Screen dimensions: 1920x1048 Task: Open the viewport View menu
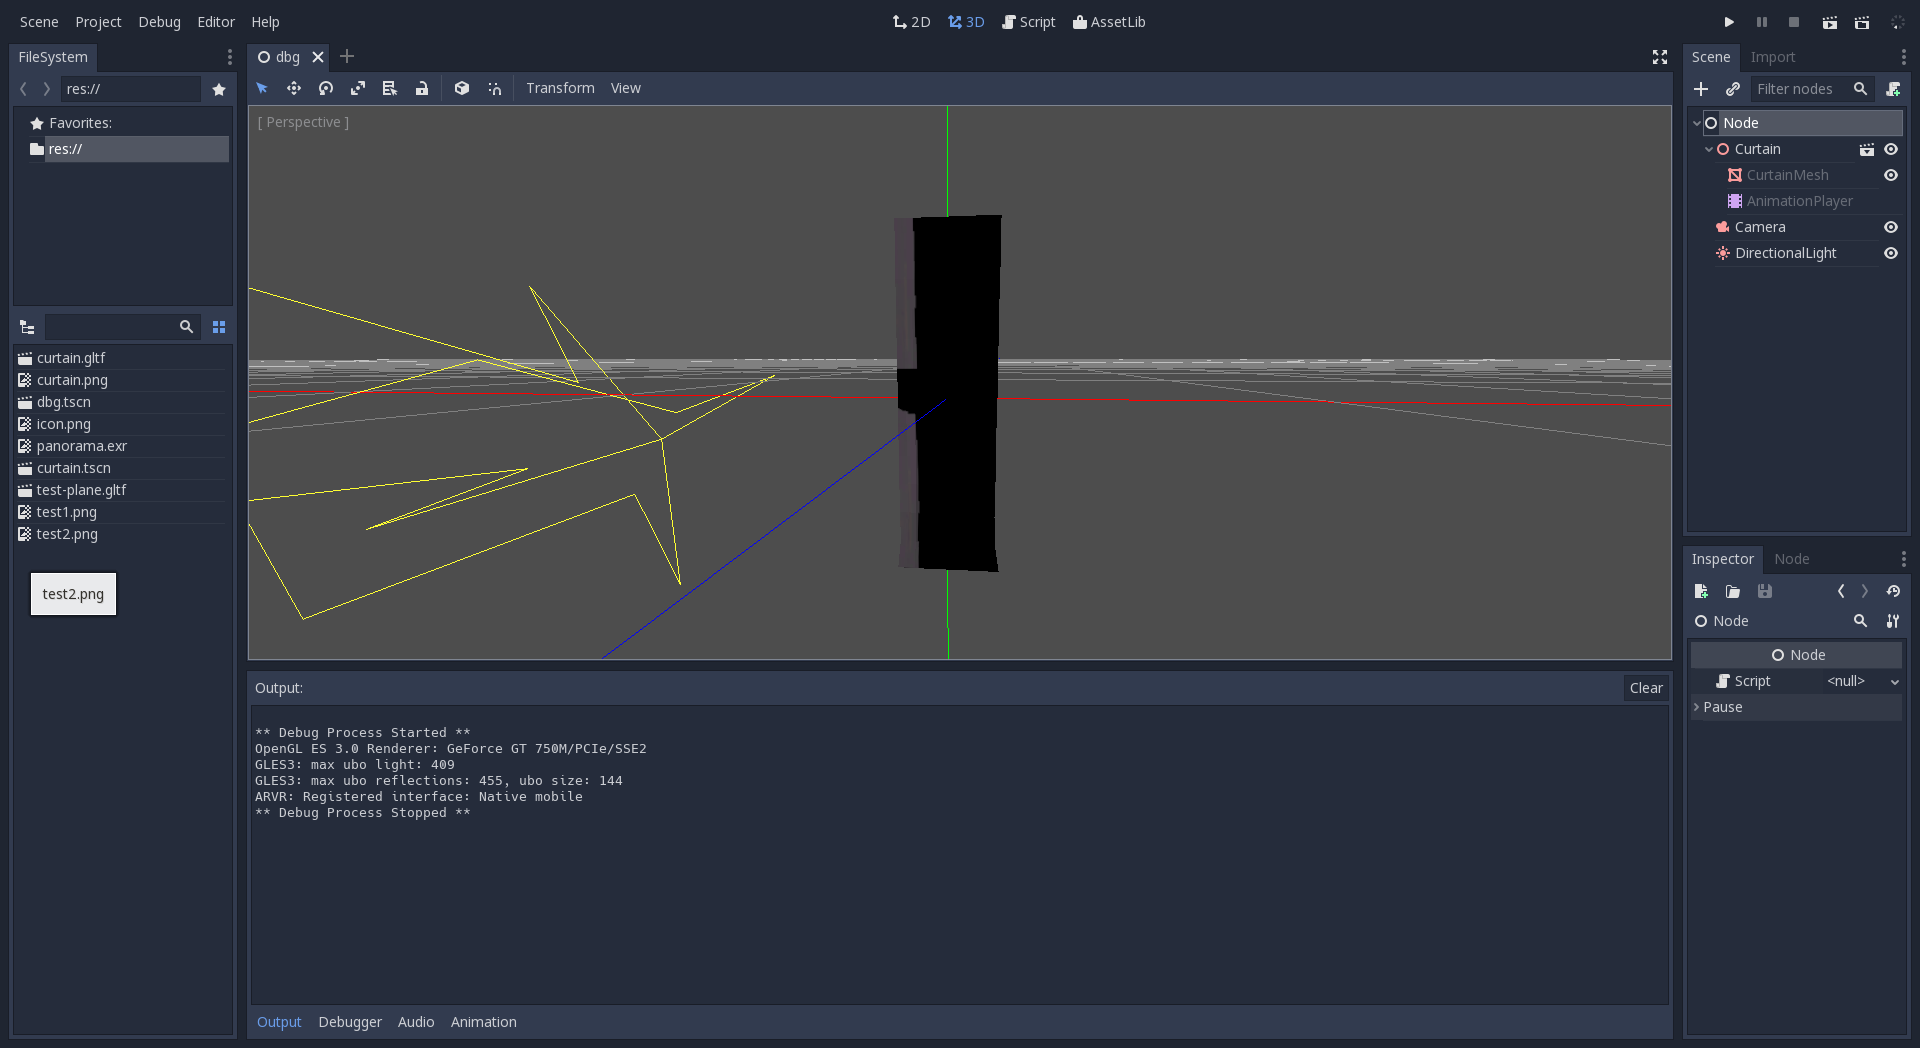point(626,88)
